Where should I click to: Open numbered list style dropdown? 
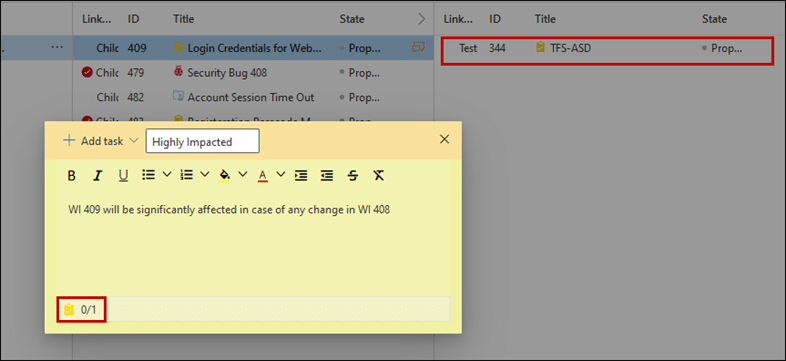point(205,174)
